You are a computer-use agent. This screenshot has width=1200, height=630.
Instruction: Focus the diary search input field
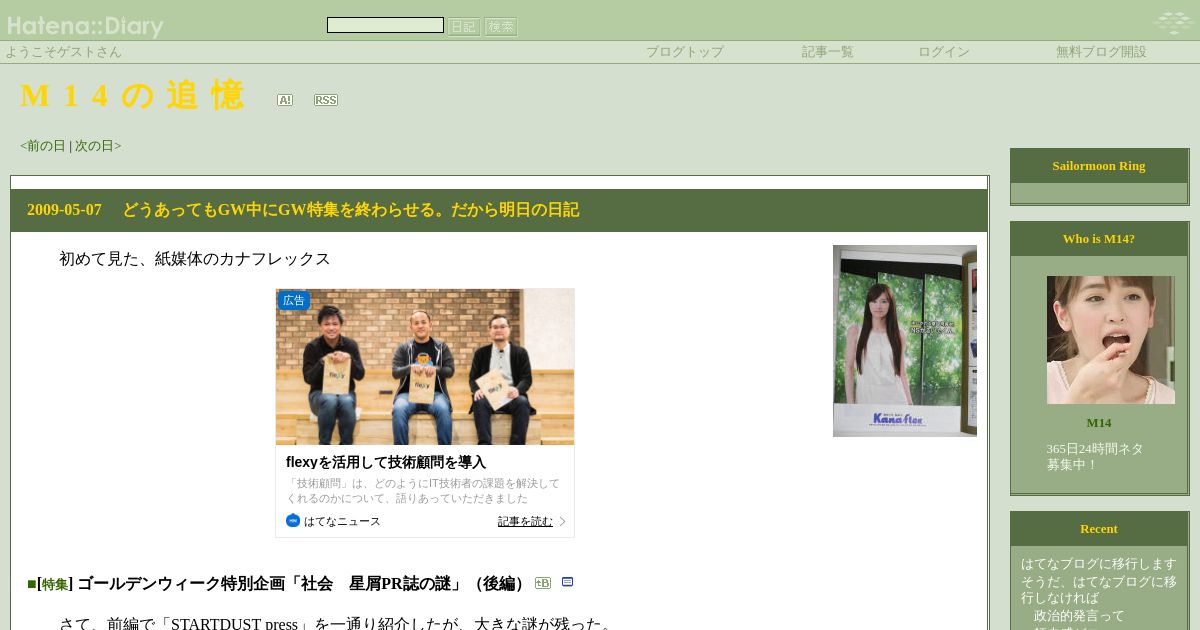click(x=385, y=25)
